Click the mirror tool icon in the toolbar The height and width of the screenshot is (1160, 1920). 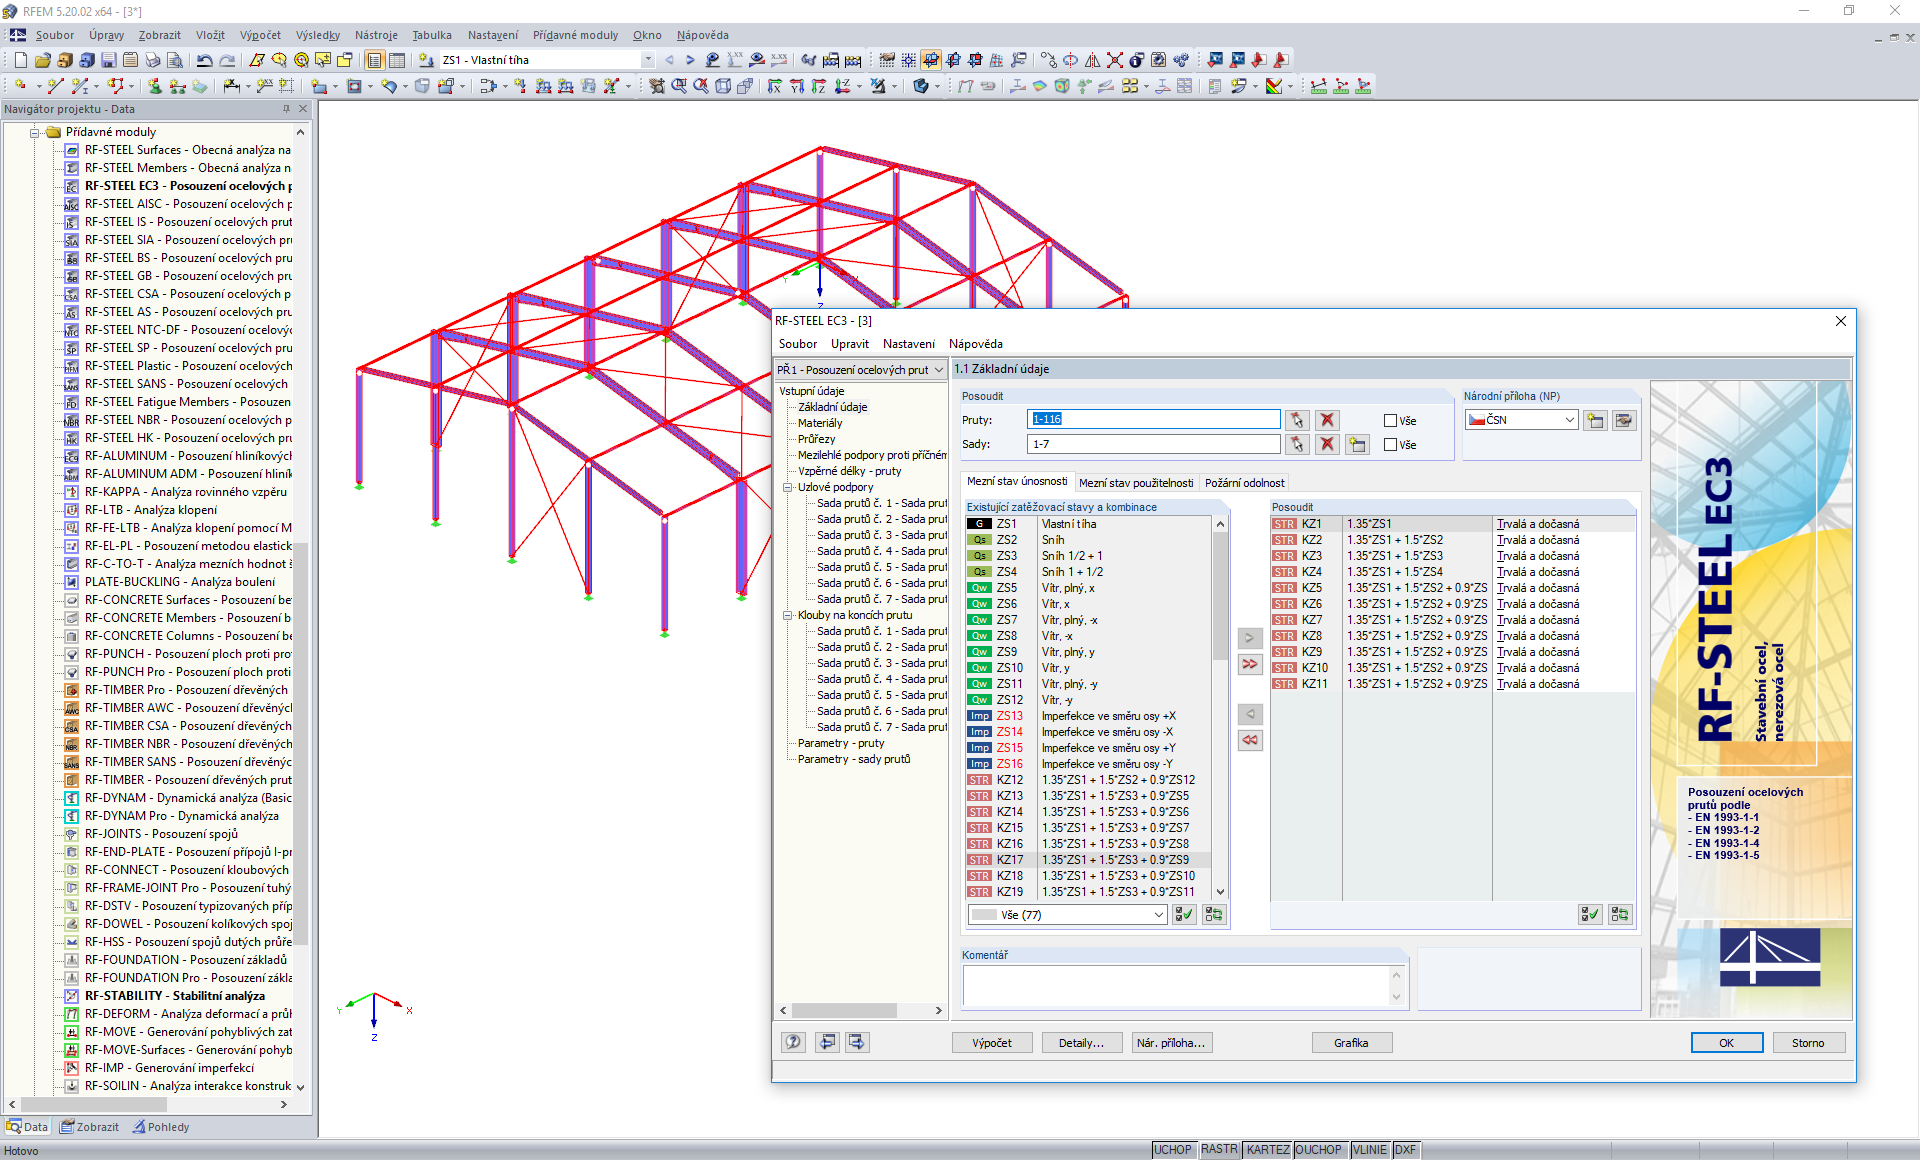point(1092,60)
